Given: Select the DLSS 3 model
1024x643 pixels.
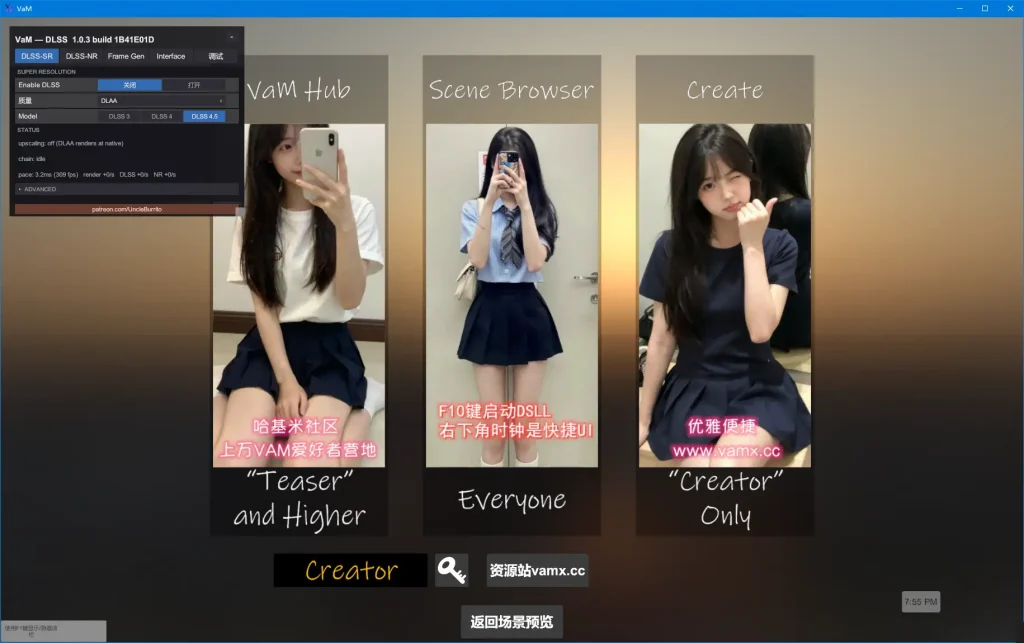Looking at the screenshot, I should tap(119, 116).
